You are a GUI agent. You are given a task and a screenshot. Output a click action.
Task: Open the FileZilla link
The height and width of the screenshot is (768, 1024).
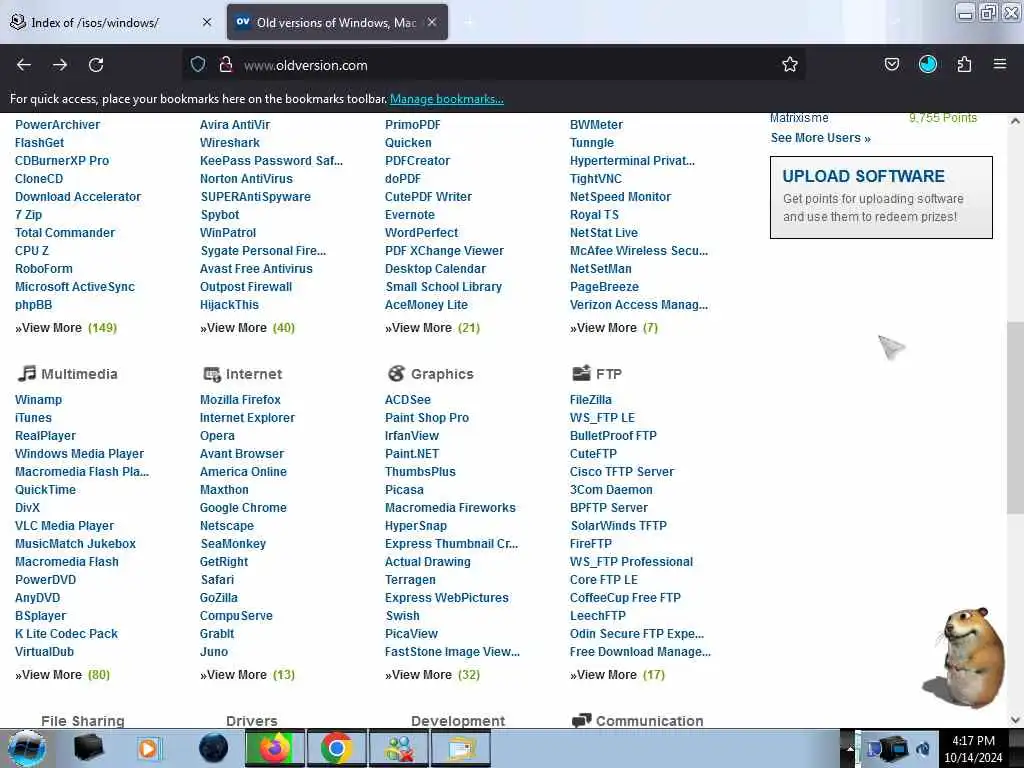coord(591,400)
